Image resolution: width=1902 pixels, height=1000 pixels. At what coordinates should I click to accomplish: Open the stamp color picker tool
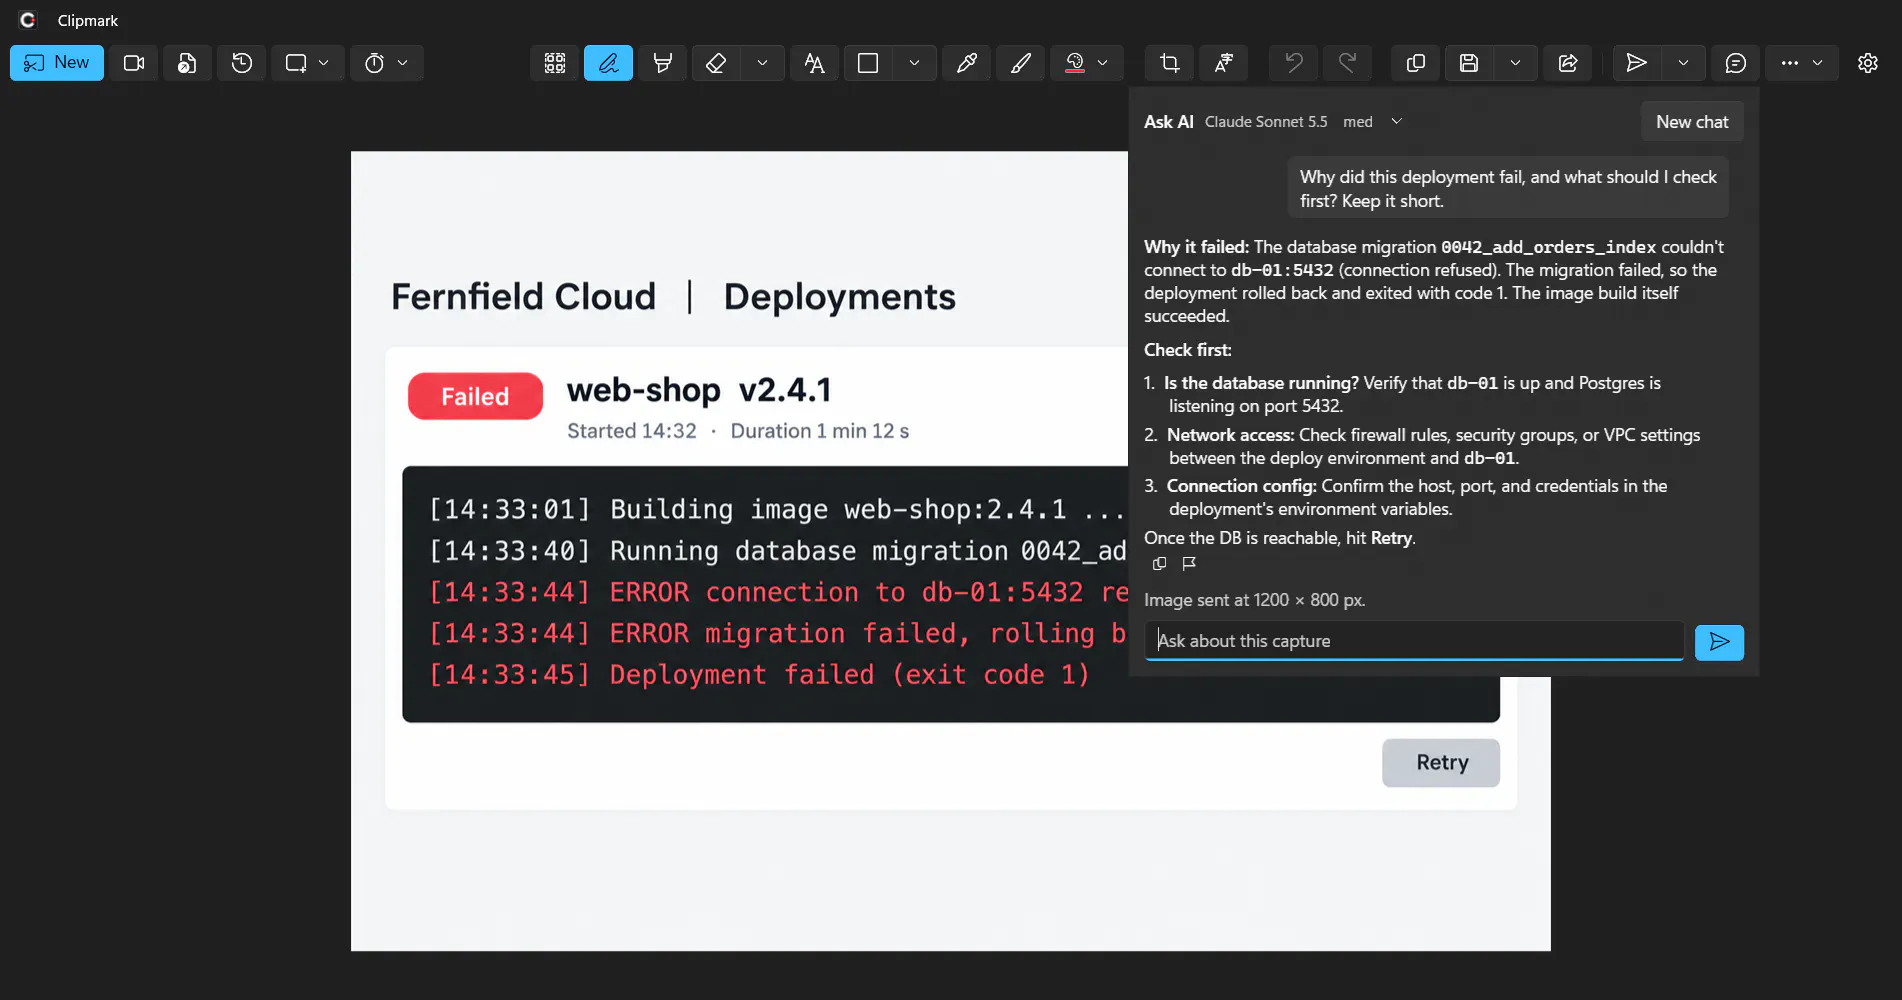click(x=1075, y=63)
